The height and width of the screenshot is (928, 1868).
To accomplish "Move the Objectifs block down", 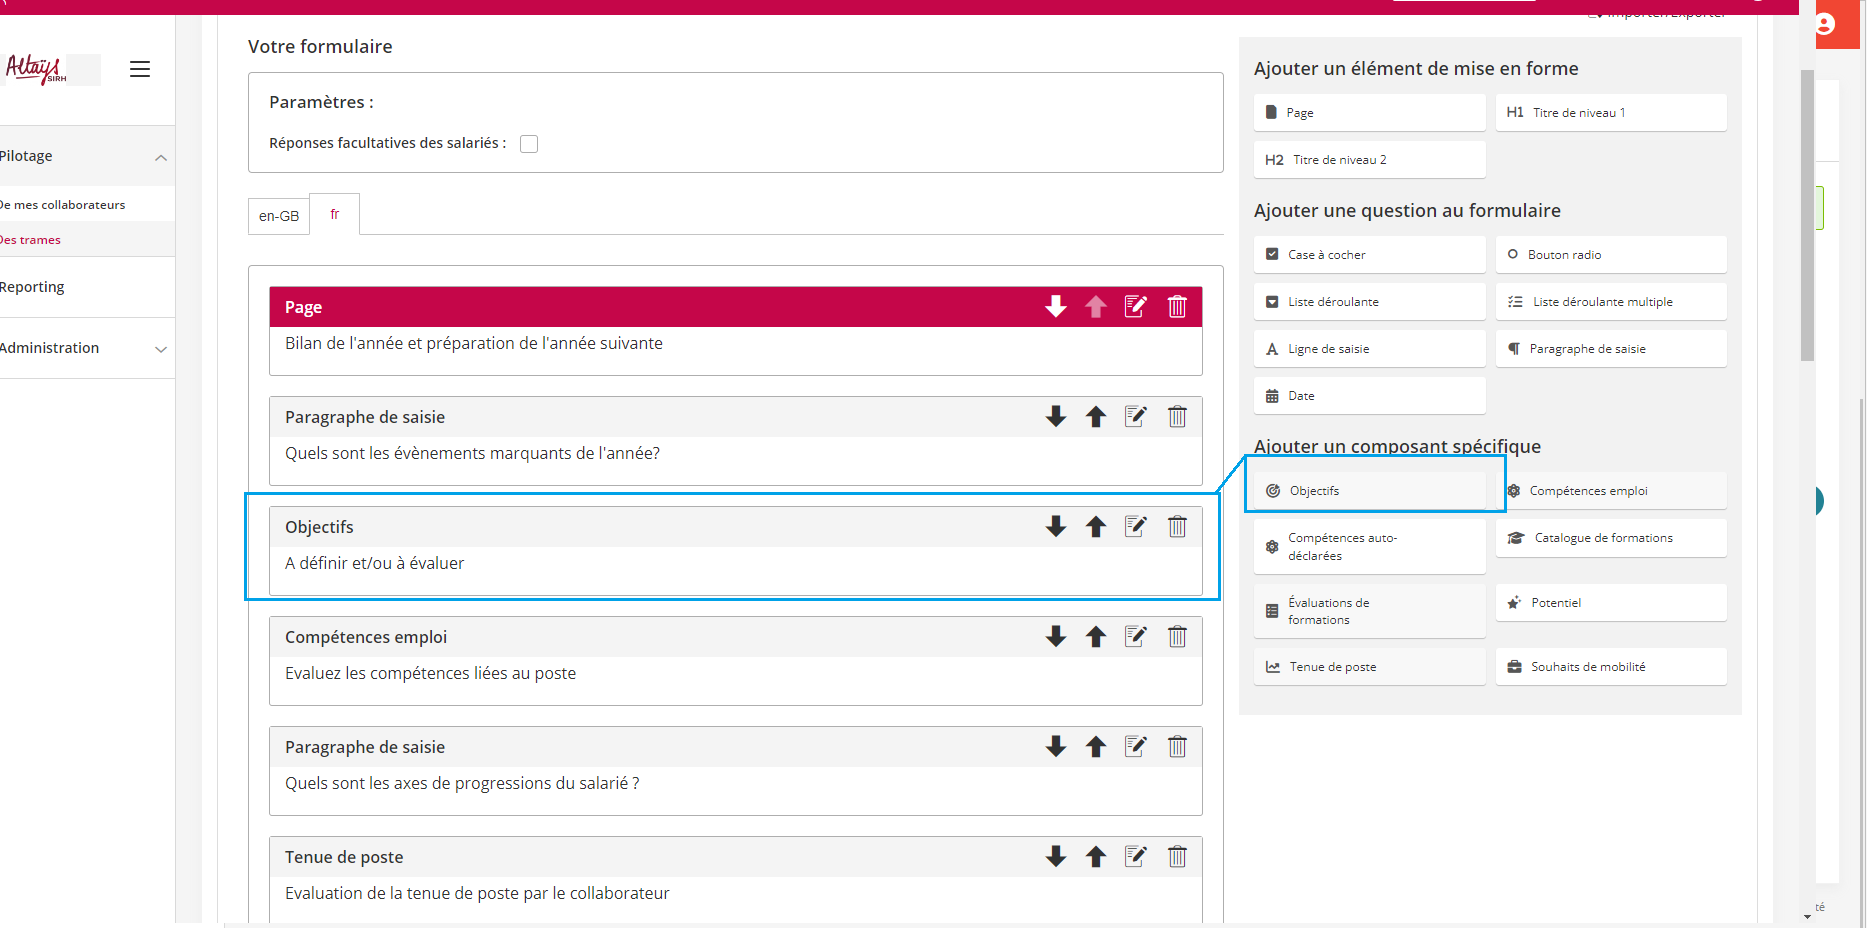I will point(1056,527).
